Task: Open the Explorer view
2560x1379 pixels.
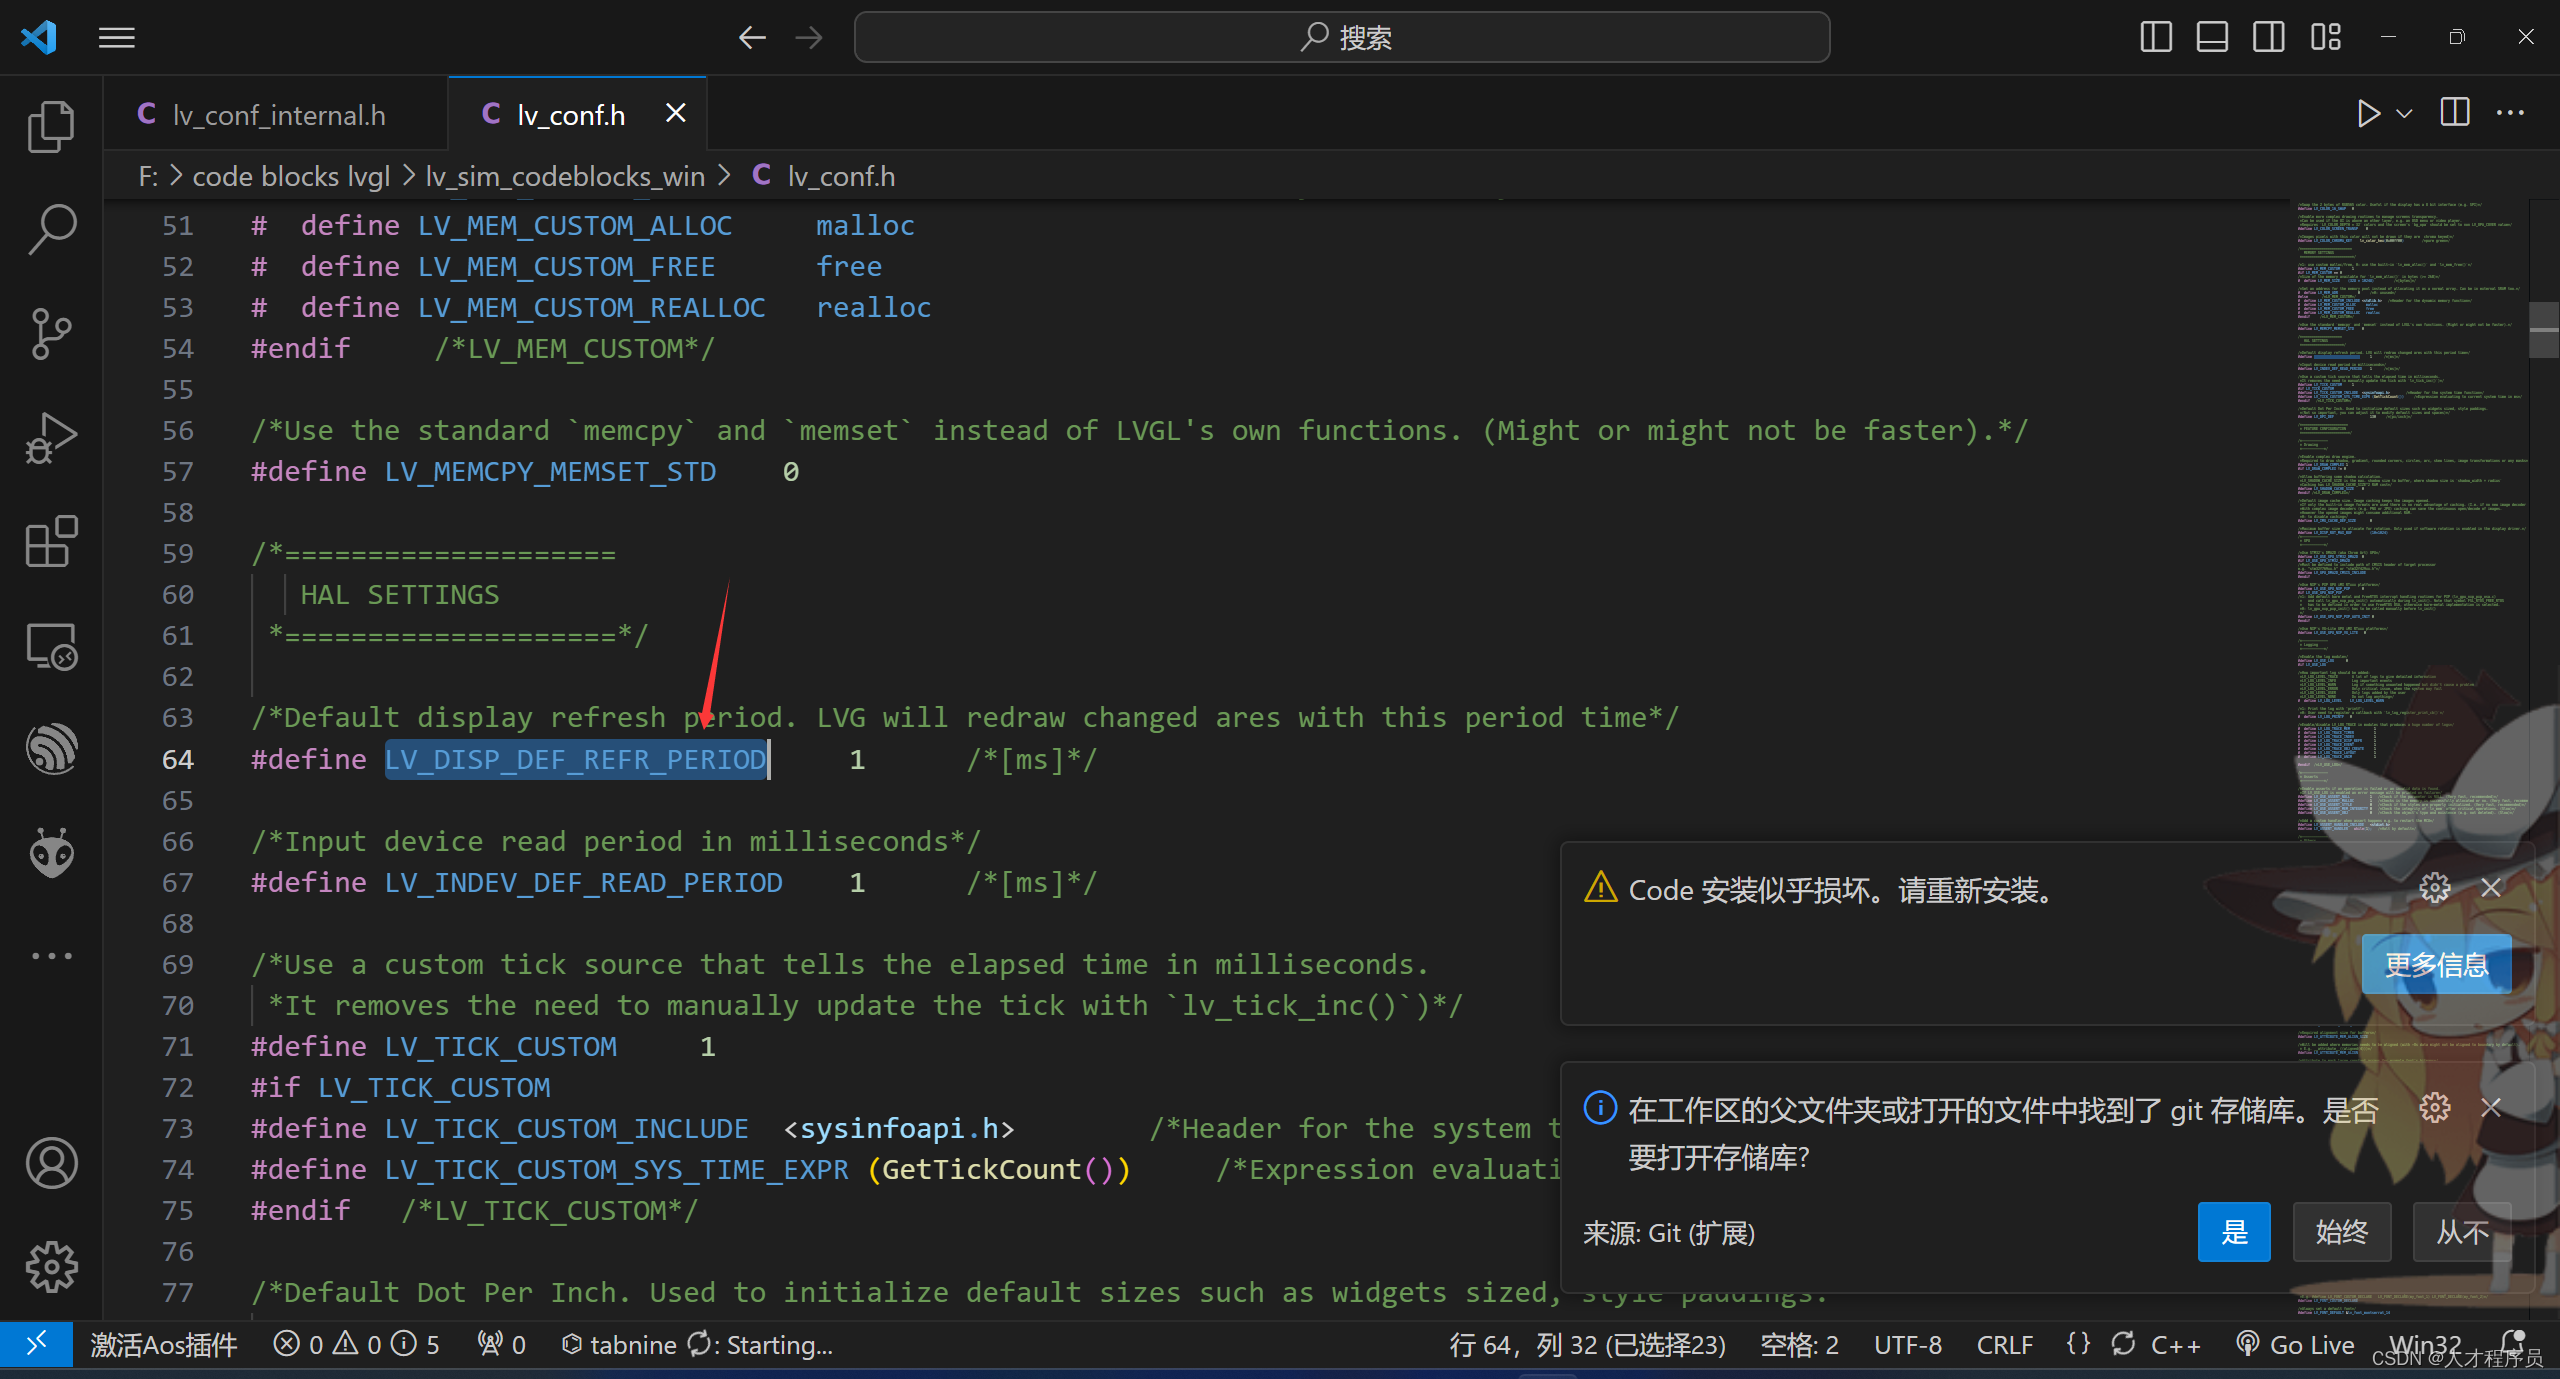Action: coord(51,126)
